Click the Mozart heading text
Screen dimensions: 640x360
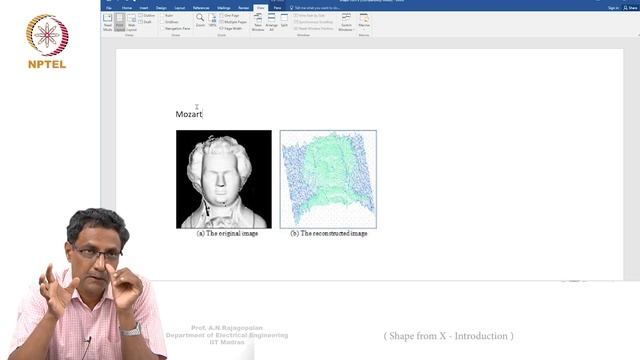pos(189,114)
